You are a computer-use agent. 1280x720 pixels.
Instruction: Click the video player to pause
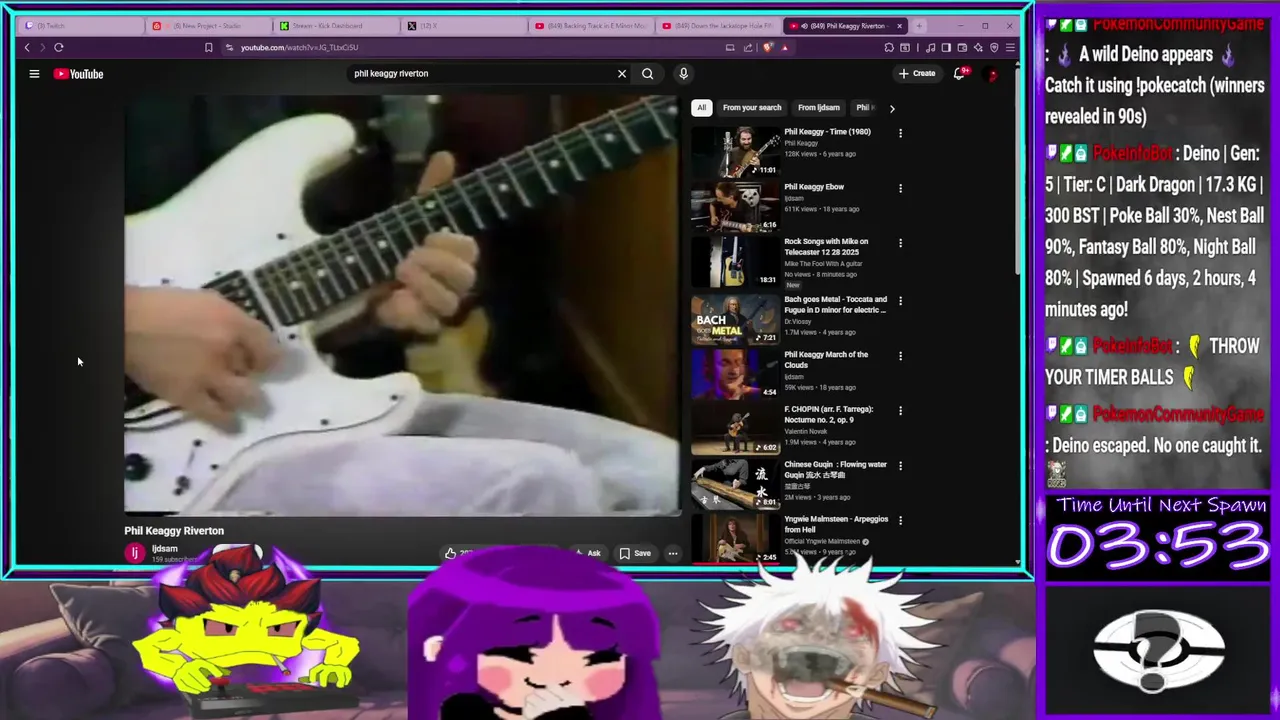coord(402,306)
